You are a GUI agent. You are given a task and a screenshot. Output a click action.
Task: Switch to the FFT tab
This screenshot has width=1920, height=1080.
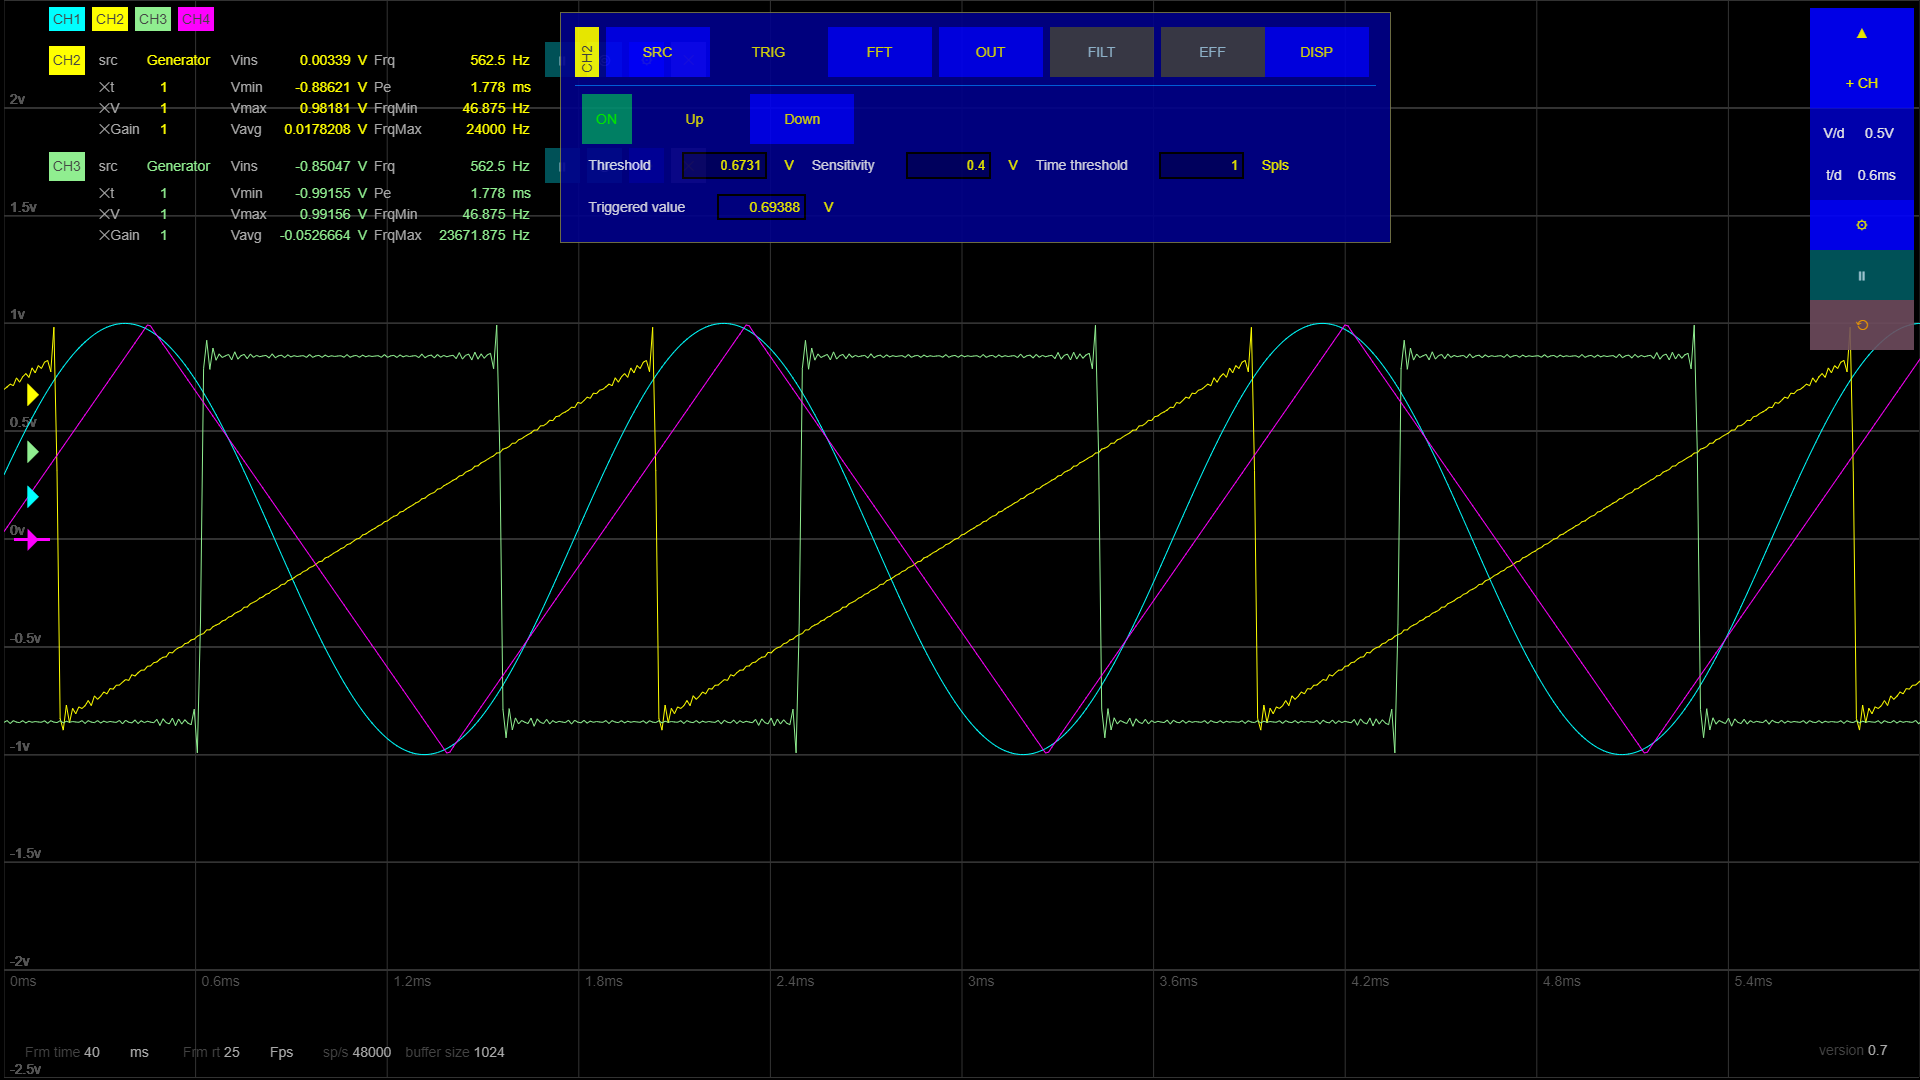click(x=879, y=52)
